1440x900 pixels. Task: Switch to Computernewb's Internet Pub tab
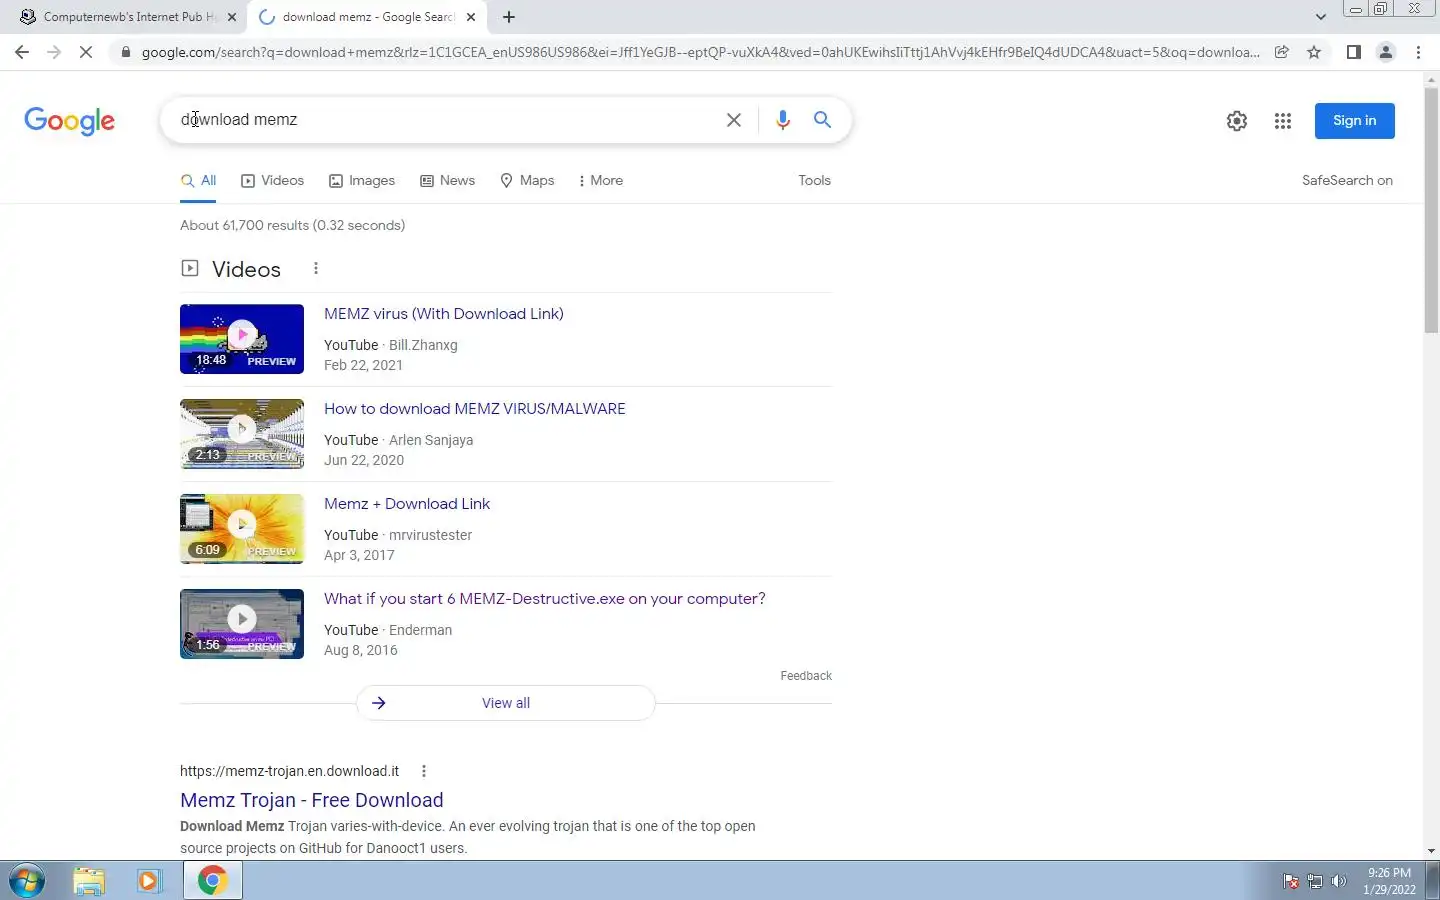(x=128, y=17)
